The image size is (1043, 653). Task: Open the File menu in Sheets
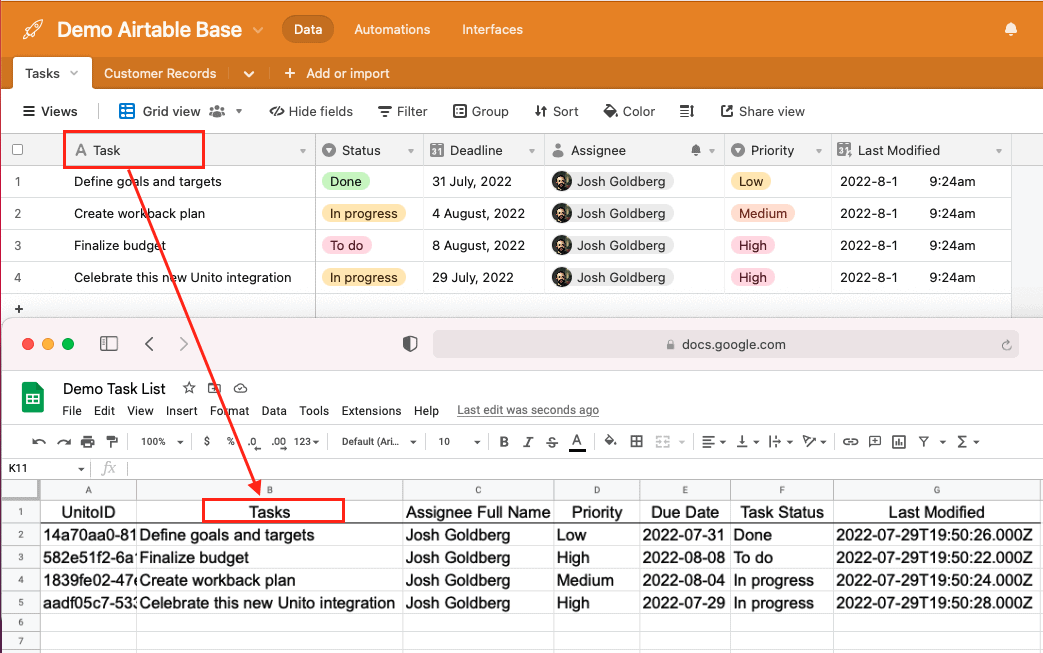tap(72, 411)
